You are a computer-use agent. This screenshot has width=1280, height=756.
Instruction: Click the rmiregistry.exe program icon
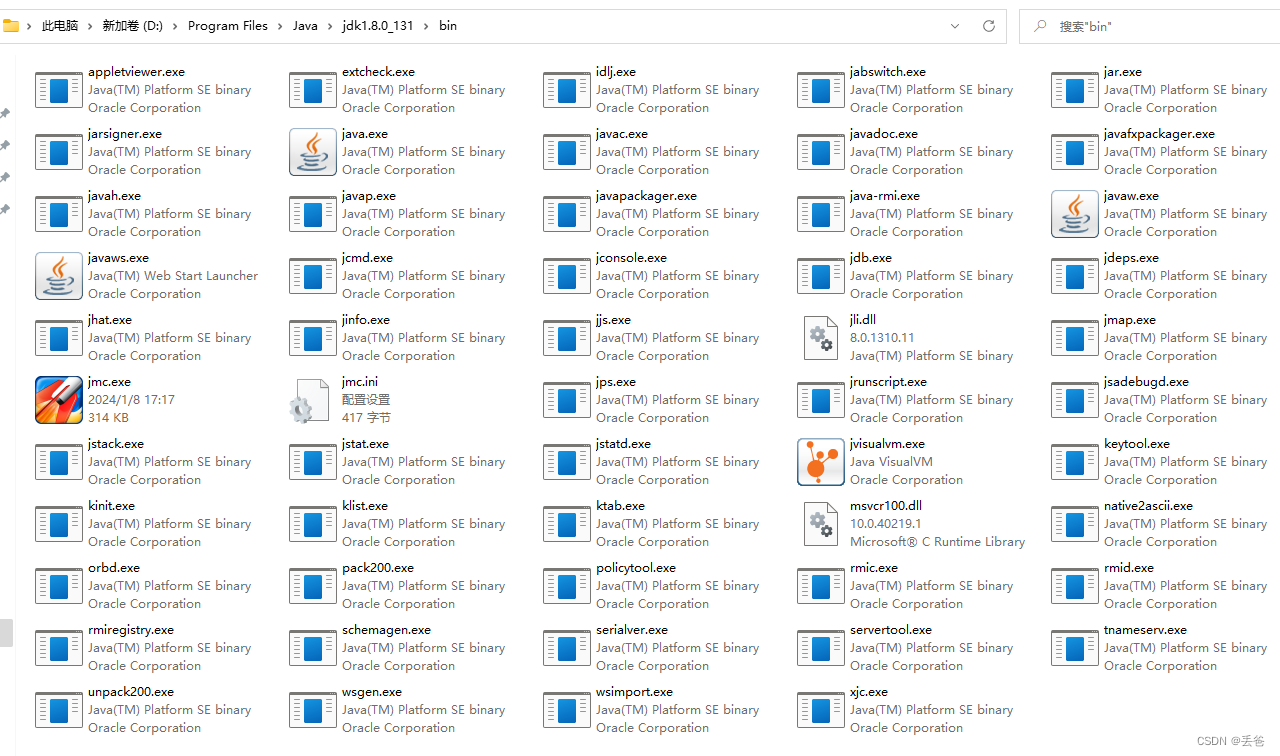59,648
